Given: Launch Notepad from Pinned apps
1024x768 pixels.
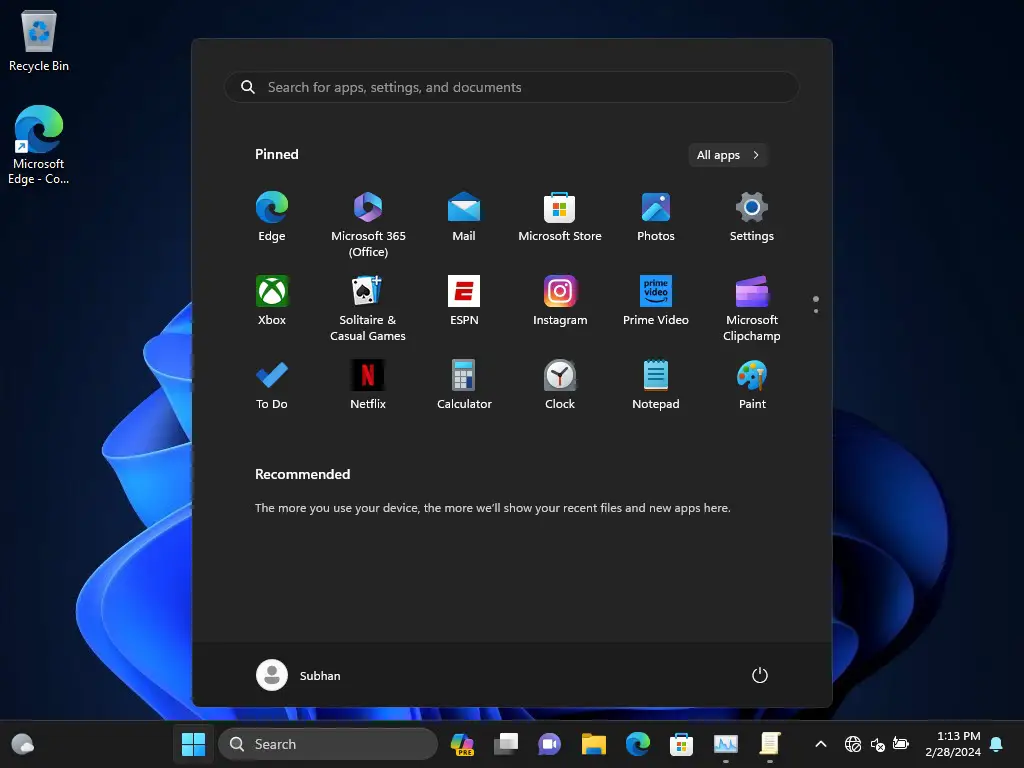Looking at the screenshot, I should click(656, 385).
